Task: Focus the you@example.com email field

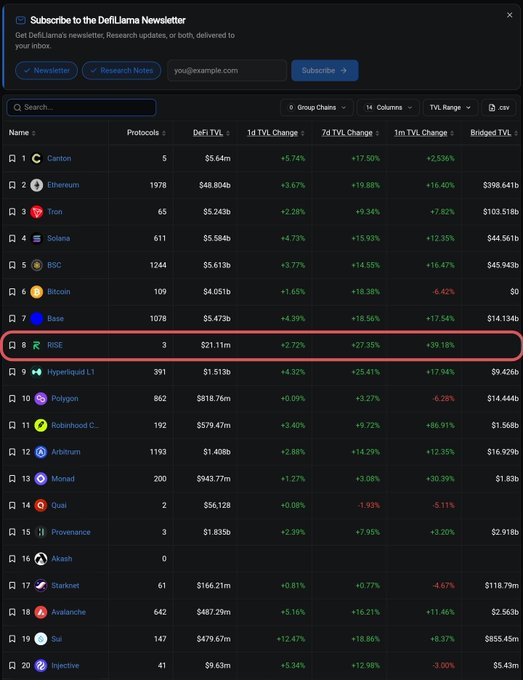Action: pyautogui.click(x=227, y=70)
